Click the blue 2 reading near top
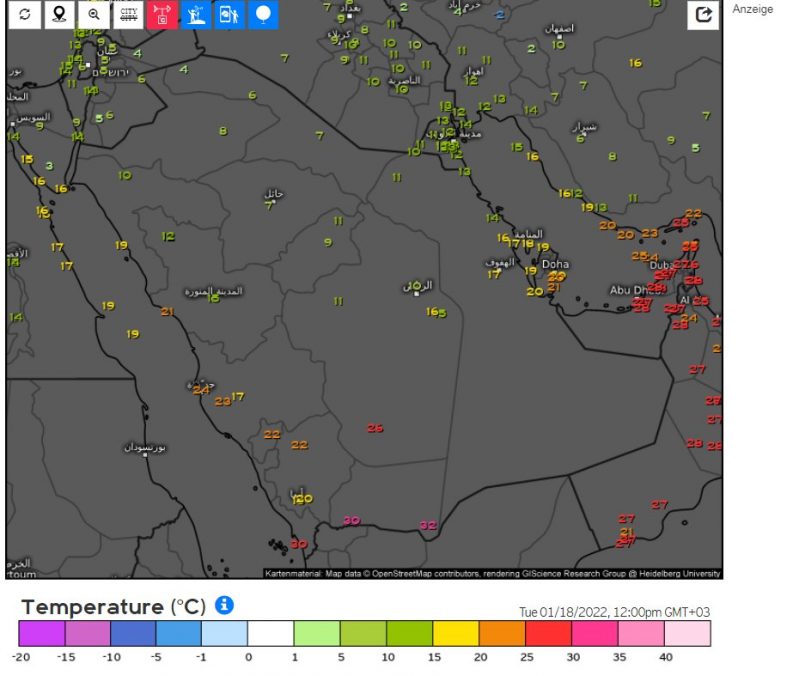Screen dimensions: 799x676 [500, 14]
